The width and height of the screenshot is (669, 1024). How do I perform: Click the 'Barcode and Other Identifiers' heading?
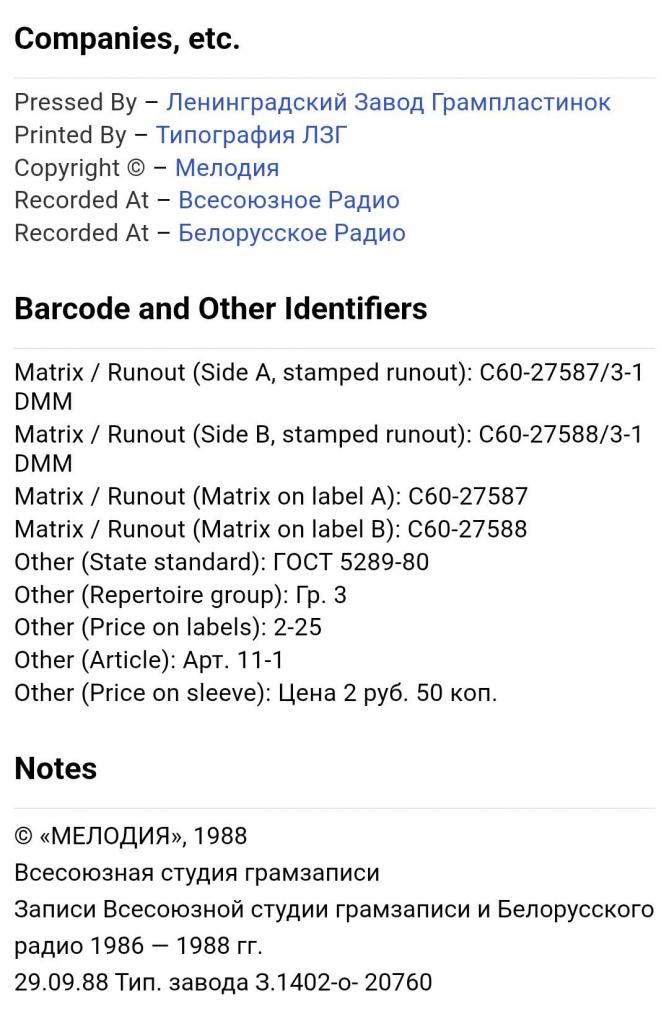click(221, 309)
